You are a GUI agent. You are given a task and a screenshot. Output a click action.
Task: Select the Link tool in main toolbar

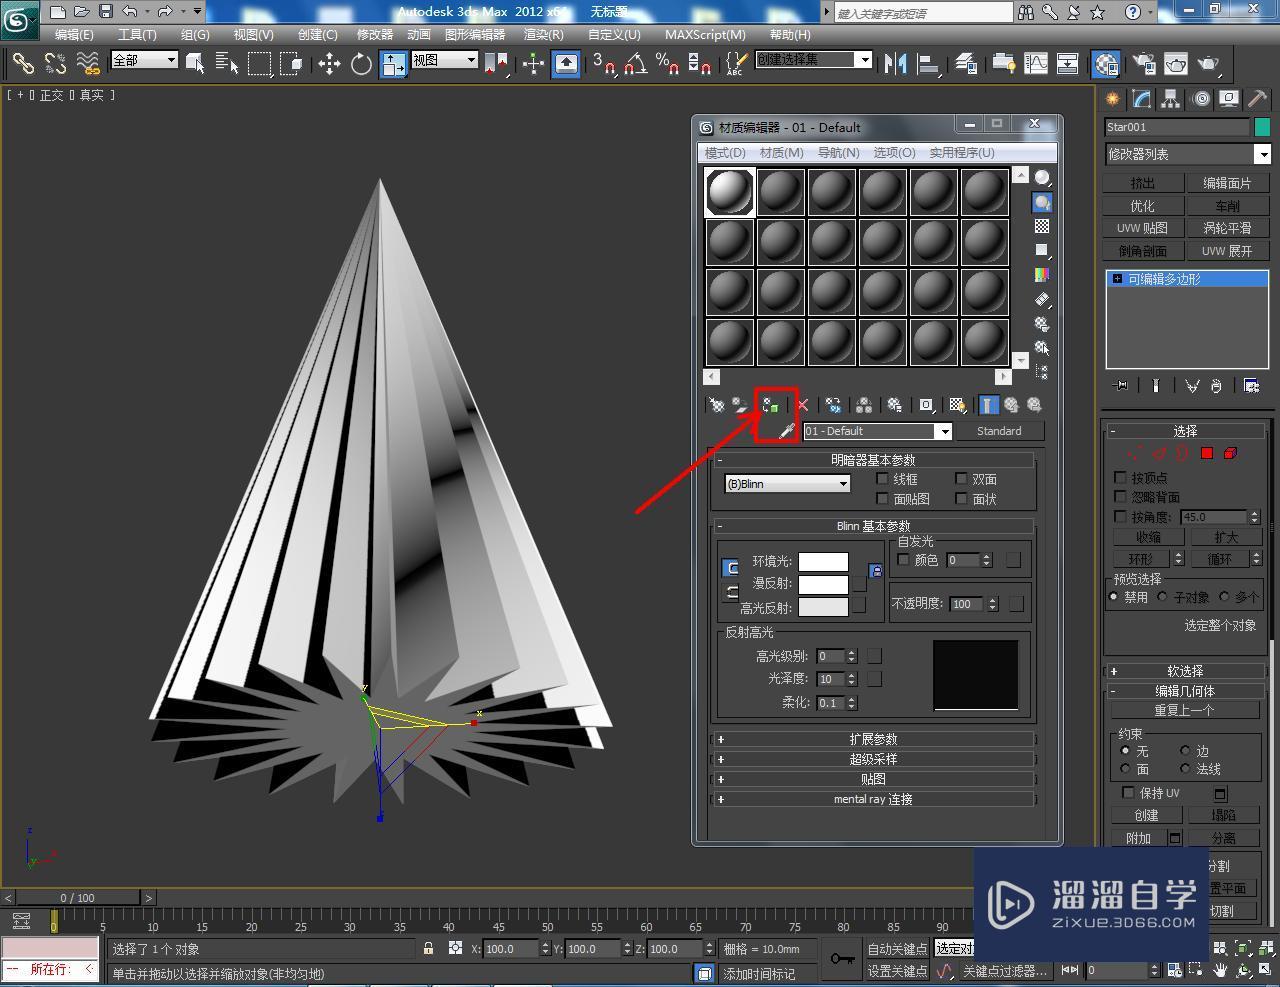tap(22, 64)
